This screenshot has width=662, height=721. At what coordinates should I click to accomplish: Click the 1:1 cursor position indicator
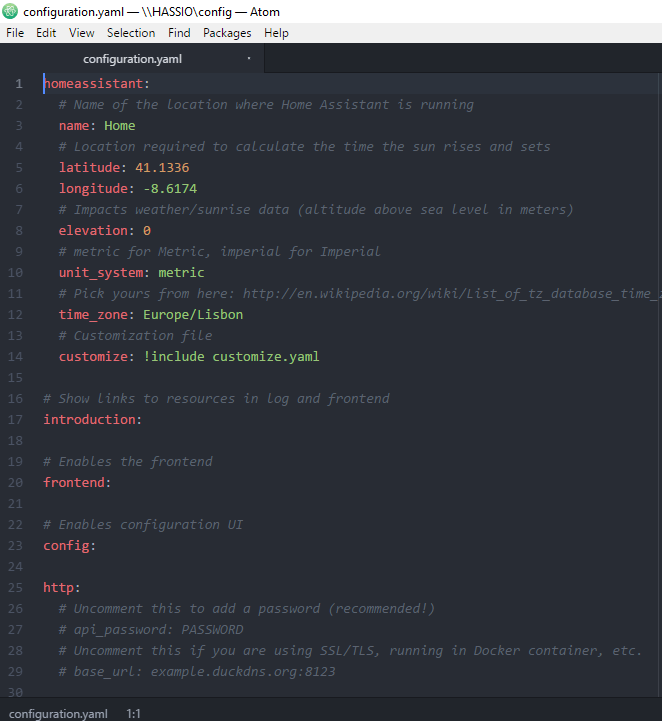(133, 713)
